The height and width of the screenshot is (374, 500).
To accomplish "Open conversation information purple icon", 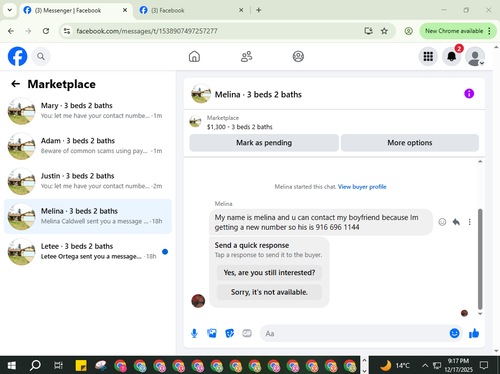I will click(469, 94).
